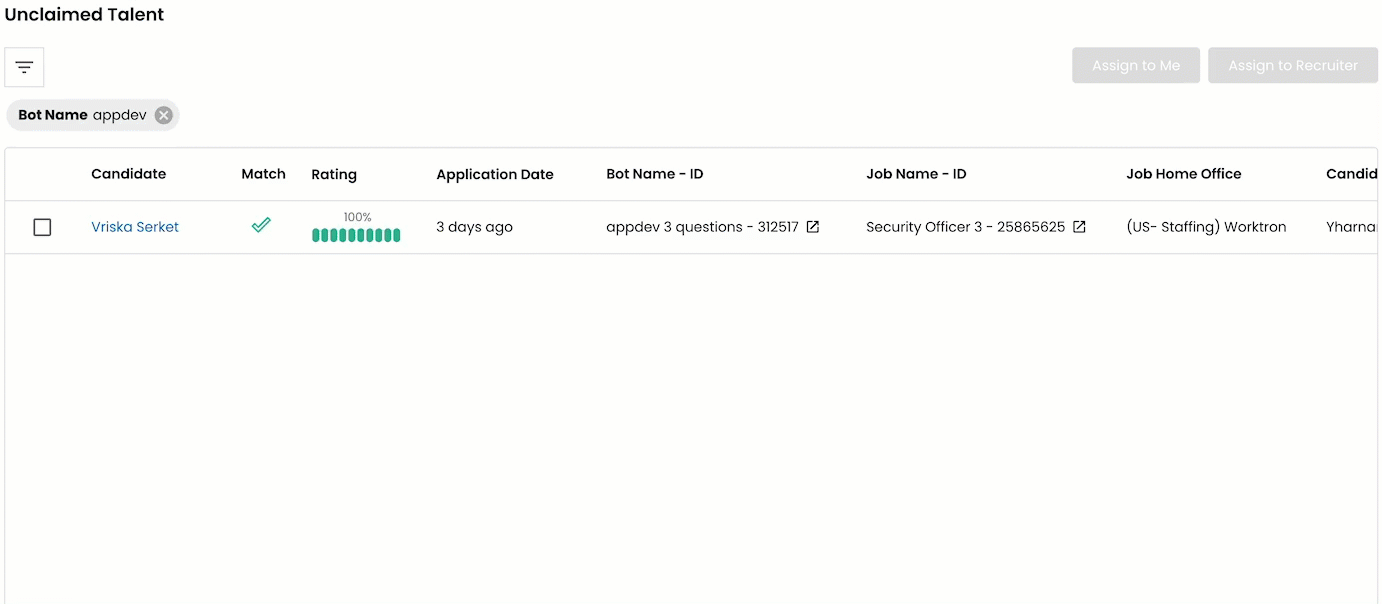The height and width of the screenshot is (604, 1382).
Task: Sort by the Candidate column header
Action: pyautogui.click(x=128, y=174)
